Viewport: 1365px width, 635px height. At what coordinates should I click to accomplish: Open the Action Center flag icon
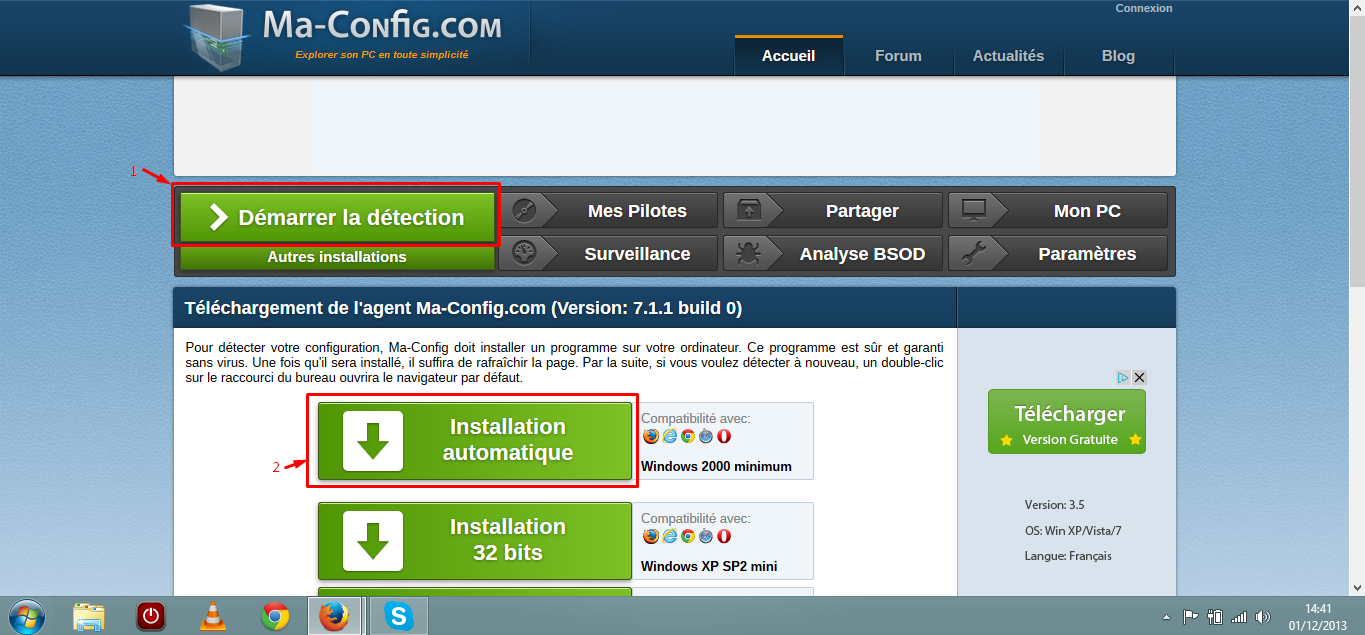[1191, 617]
